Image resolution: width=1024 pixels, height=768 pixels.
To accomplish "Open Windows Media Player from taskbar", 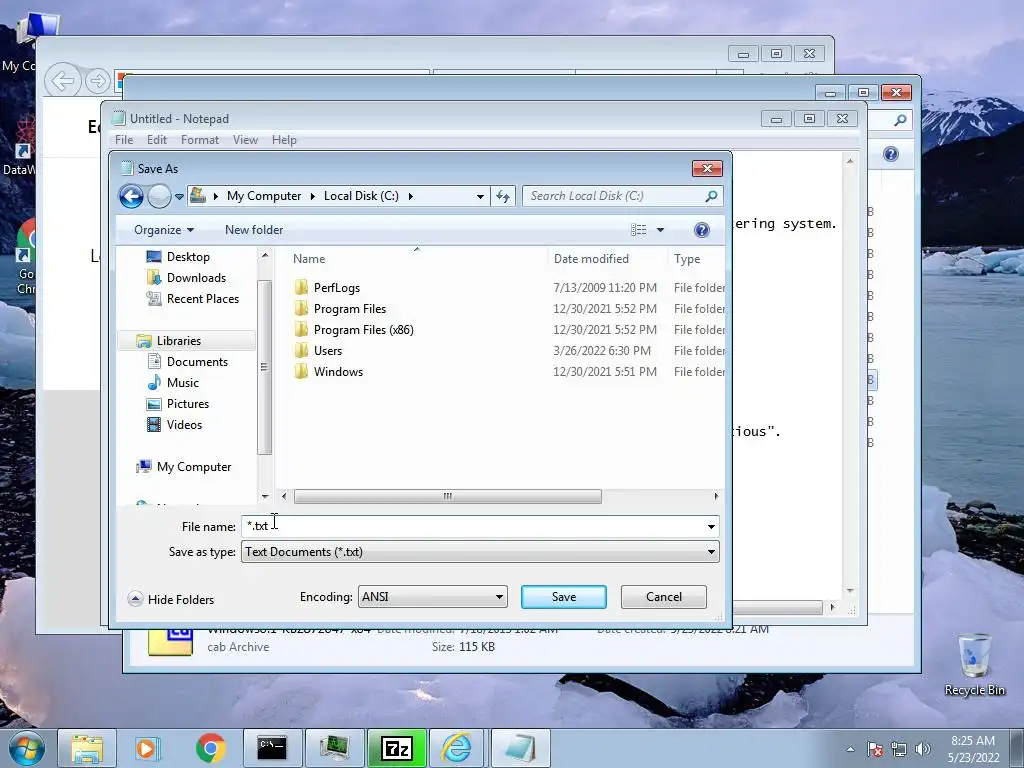I will pyautogui.click(x=148, y=748).
